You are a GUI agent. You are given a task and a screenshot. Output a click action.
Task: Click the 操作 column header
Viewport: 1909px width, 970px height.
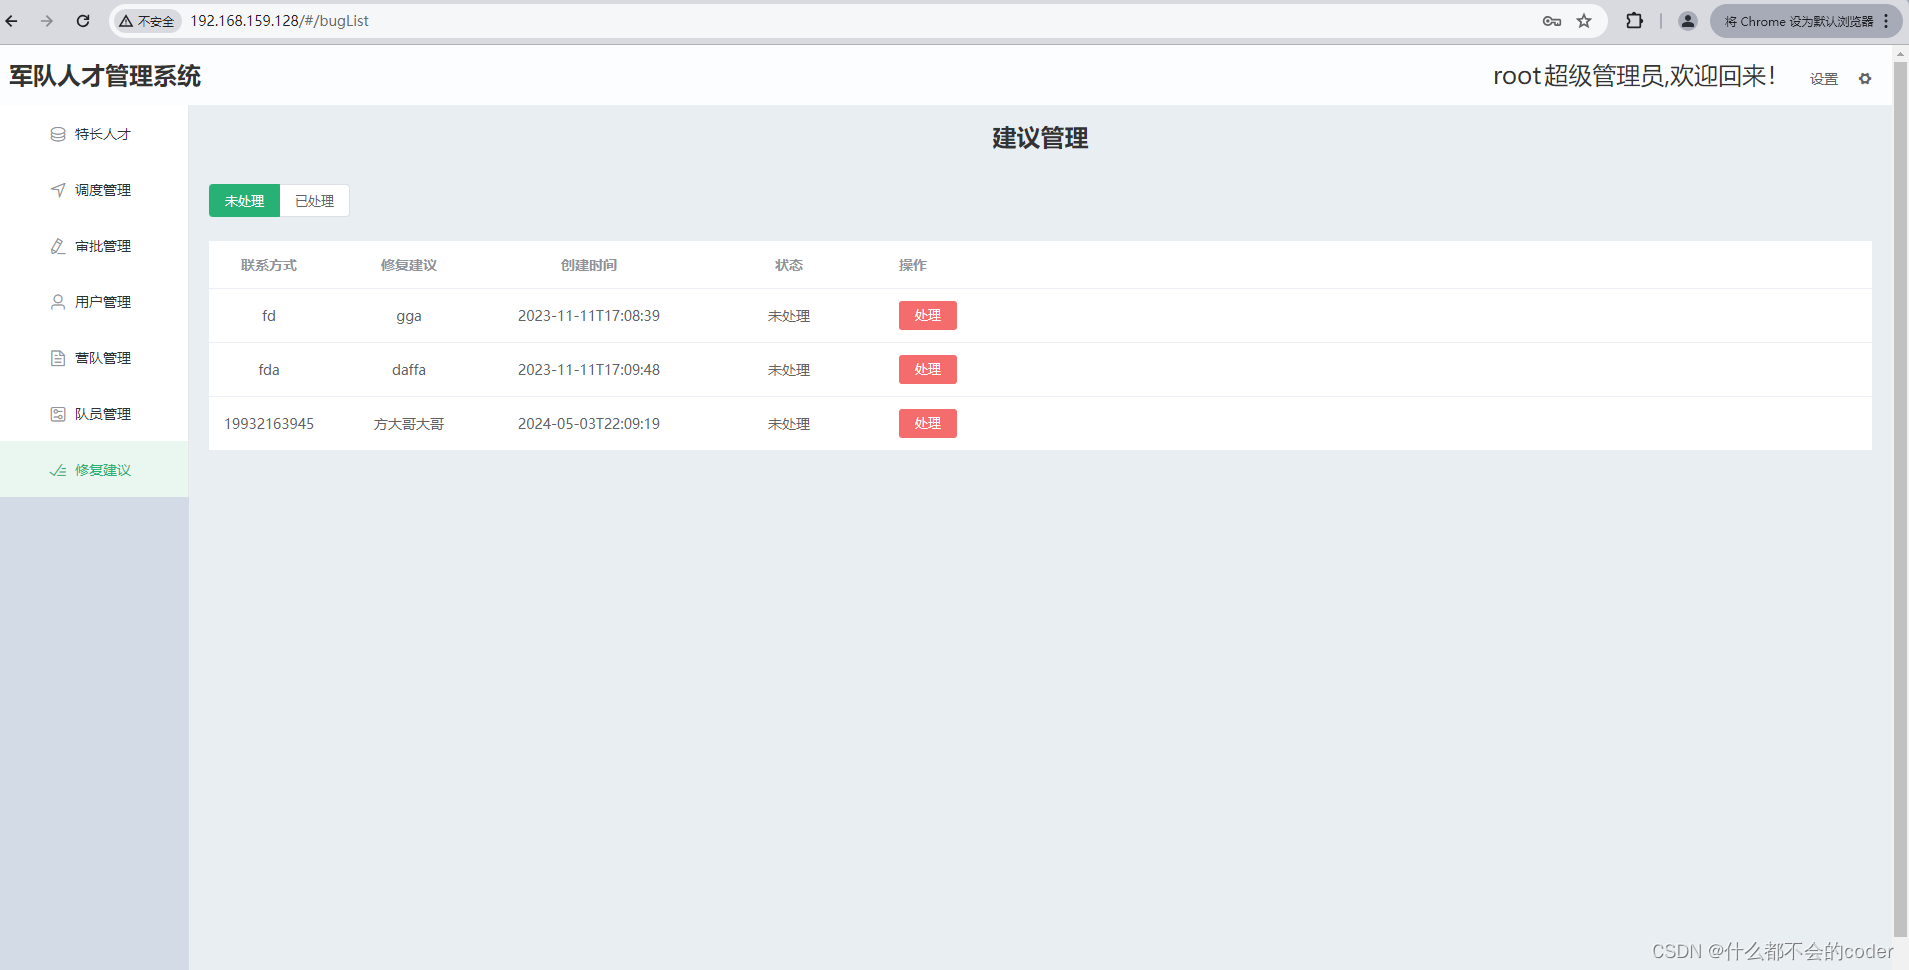tap(913, 265)
